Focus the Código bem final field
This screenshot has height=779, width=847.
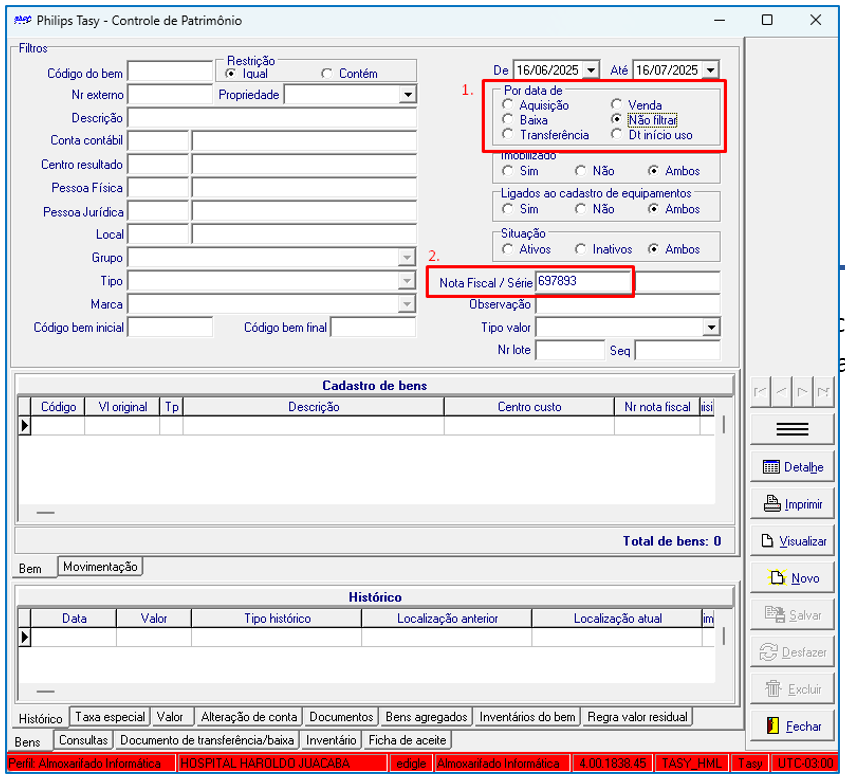pyautogui.click(x=373, y=327)
